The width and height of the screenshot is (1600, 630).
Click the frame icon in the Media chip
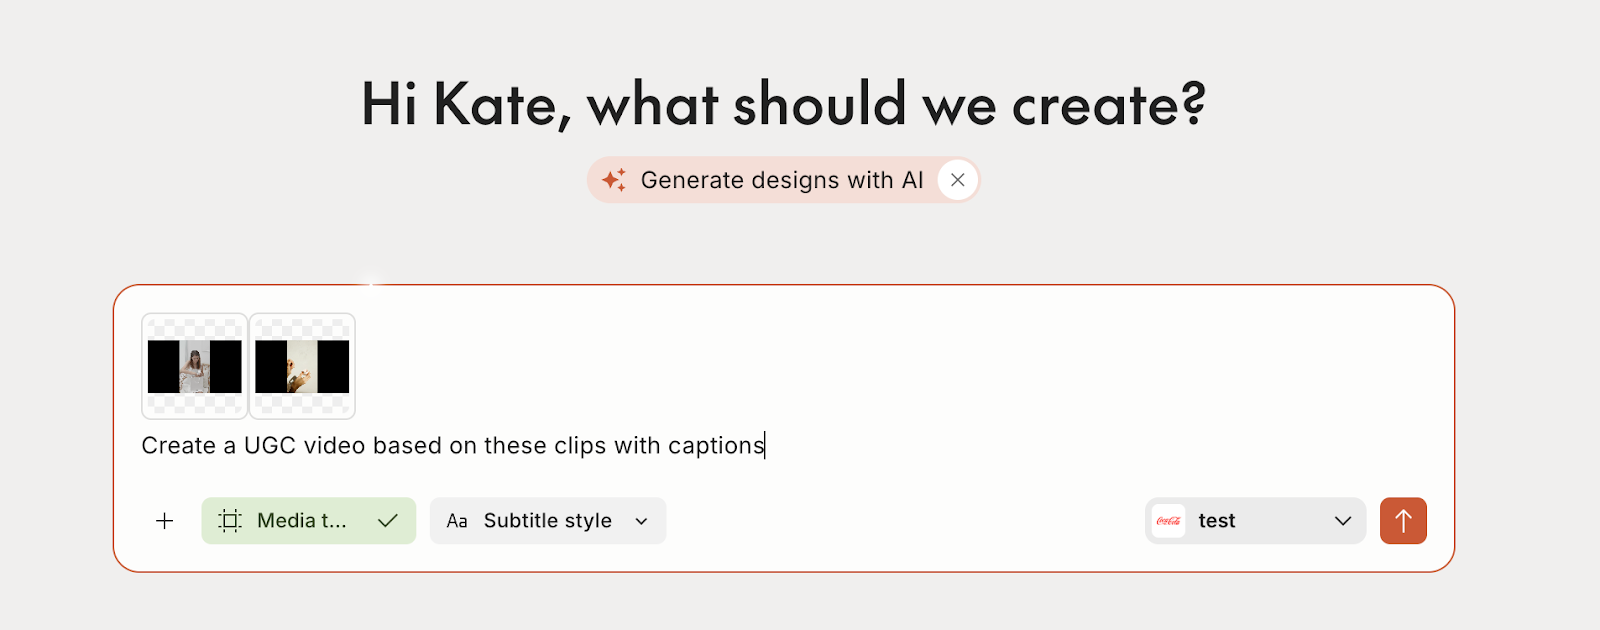tap(230, 521)
